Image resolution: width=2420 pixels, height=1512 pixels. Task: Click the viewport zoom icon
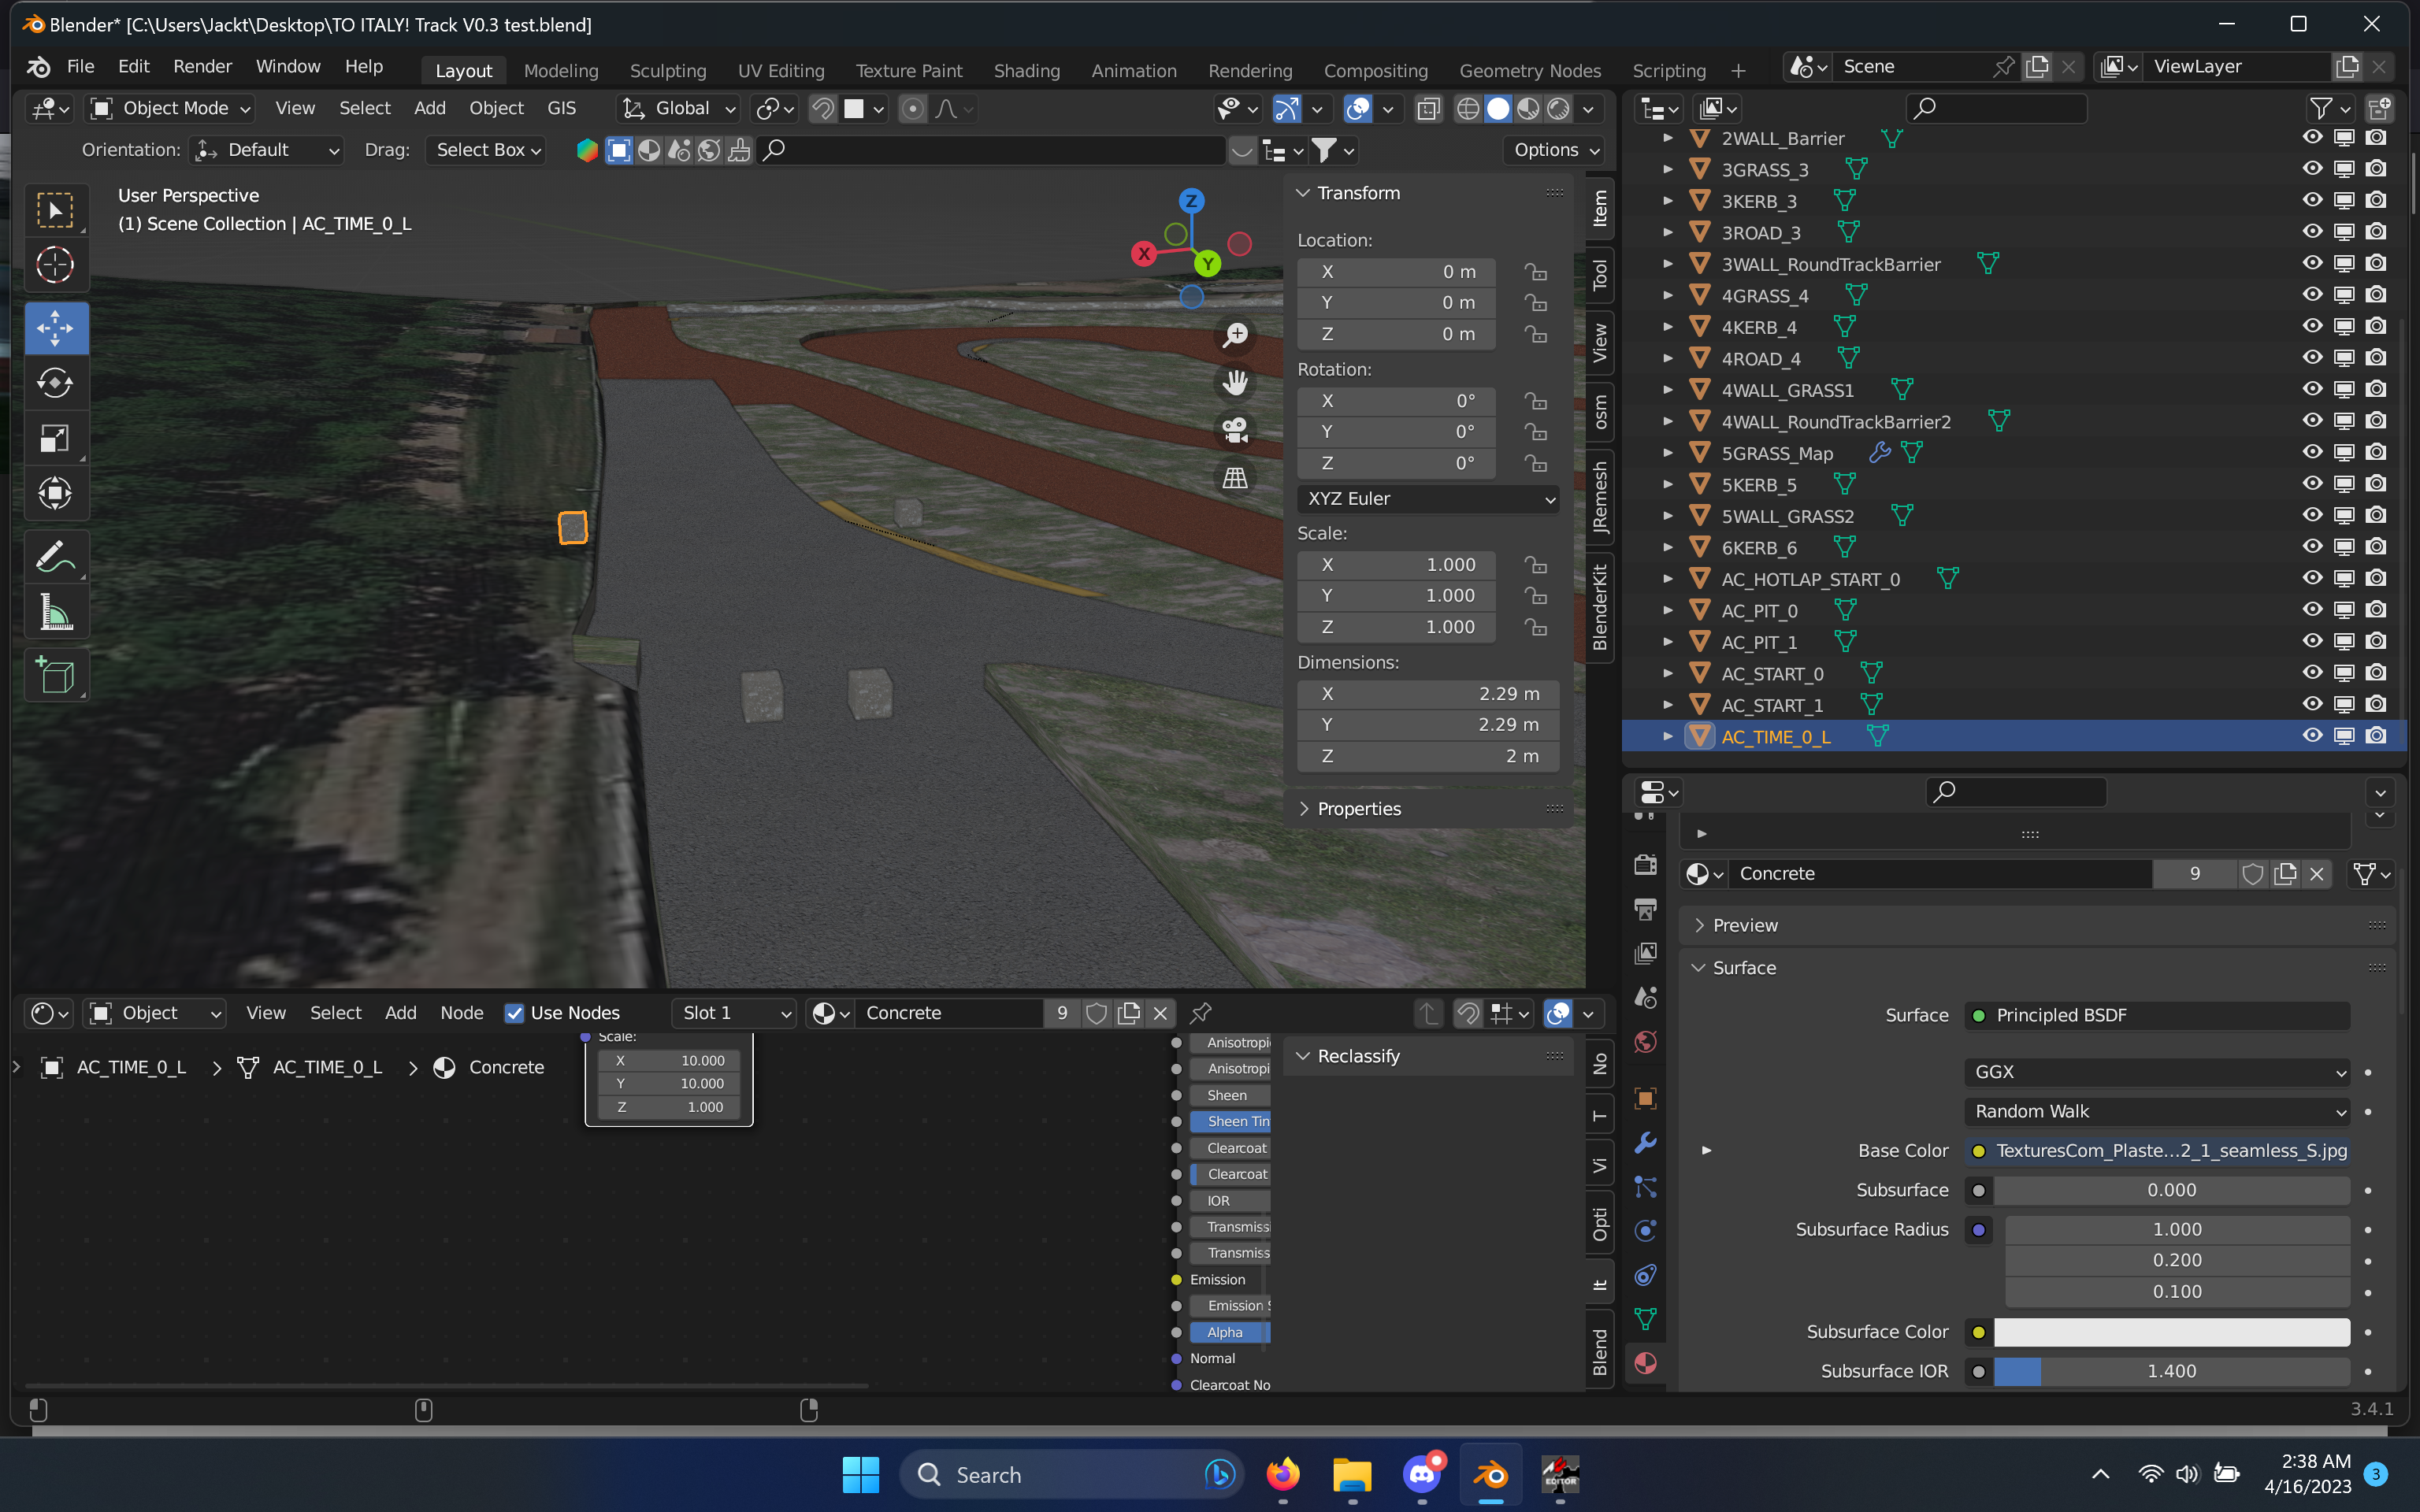pyautogui.click(x=1236, y=335)
